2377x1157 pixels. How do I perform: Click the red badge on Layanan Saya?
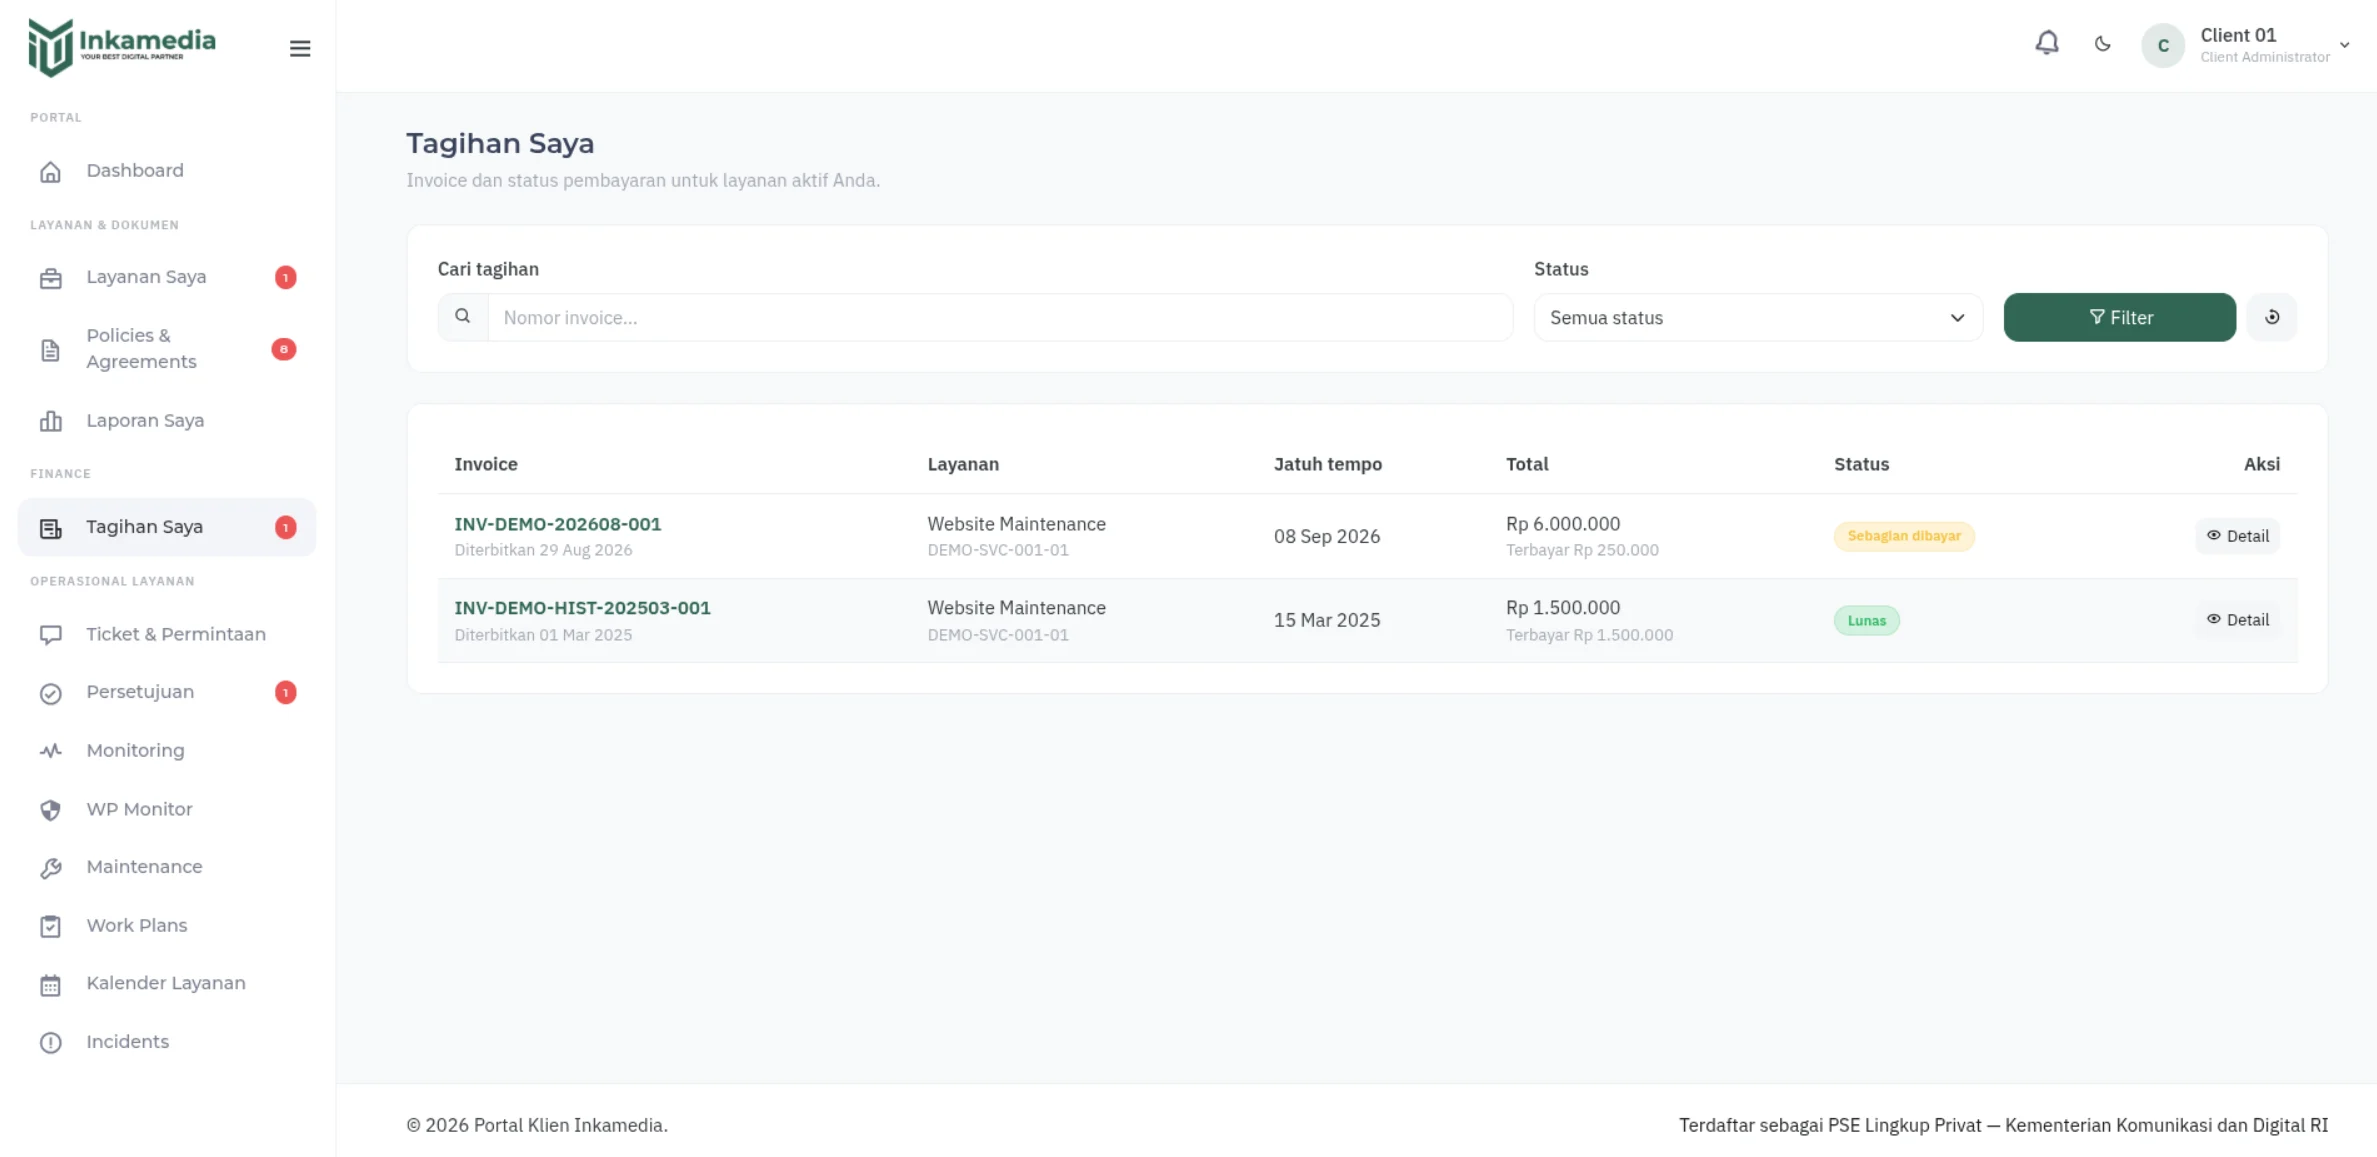[285, 277]
